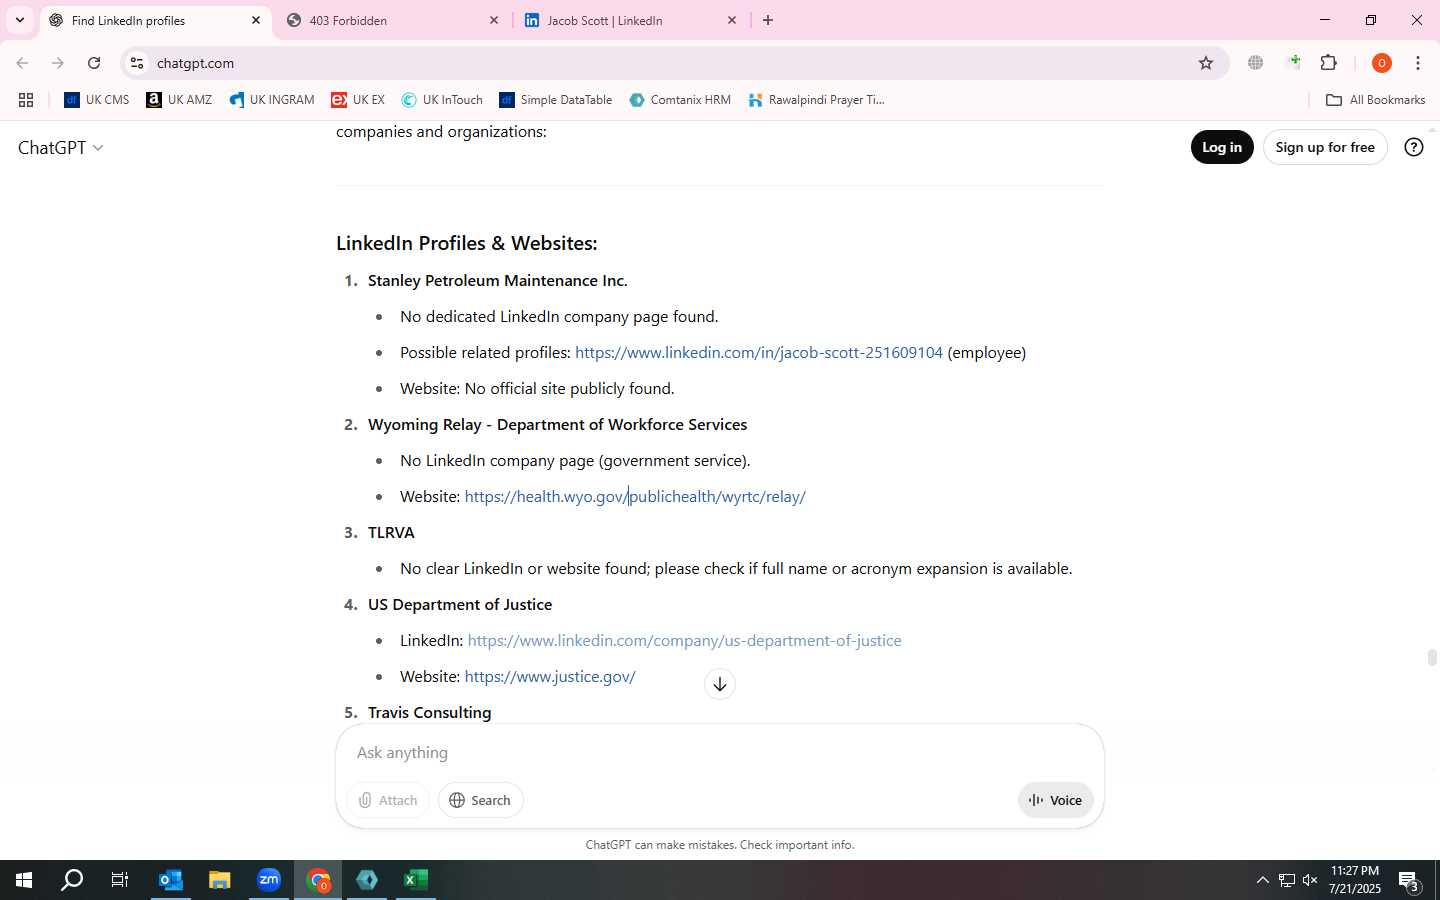Open the volume control in system tray
Screen dimensions: 1440x900
1310,881
